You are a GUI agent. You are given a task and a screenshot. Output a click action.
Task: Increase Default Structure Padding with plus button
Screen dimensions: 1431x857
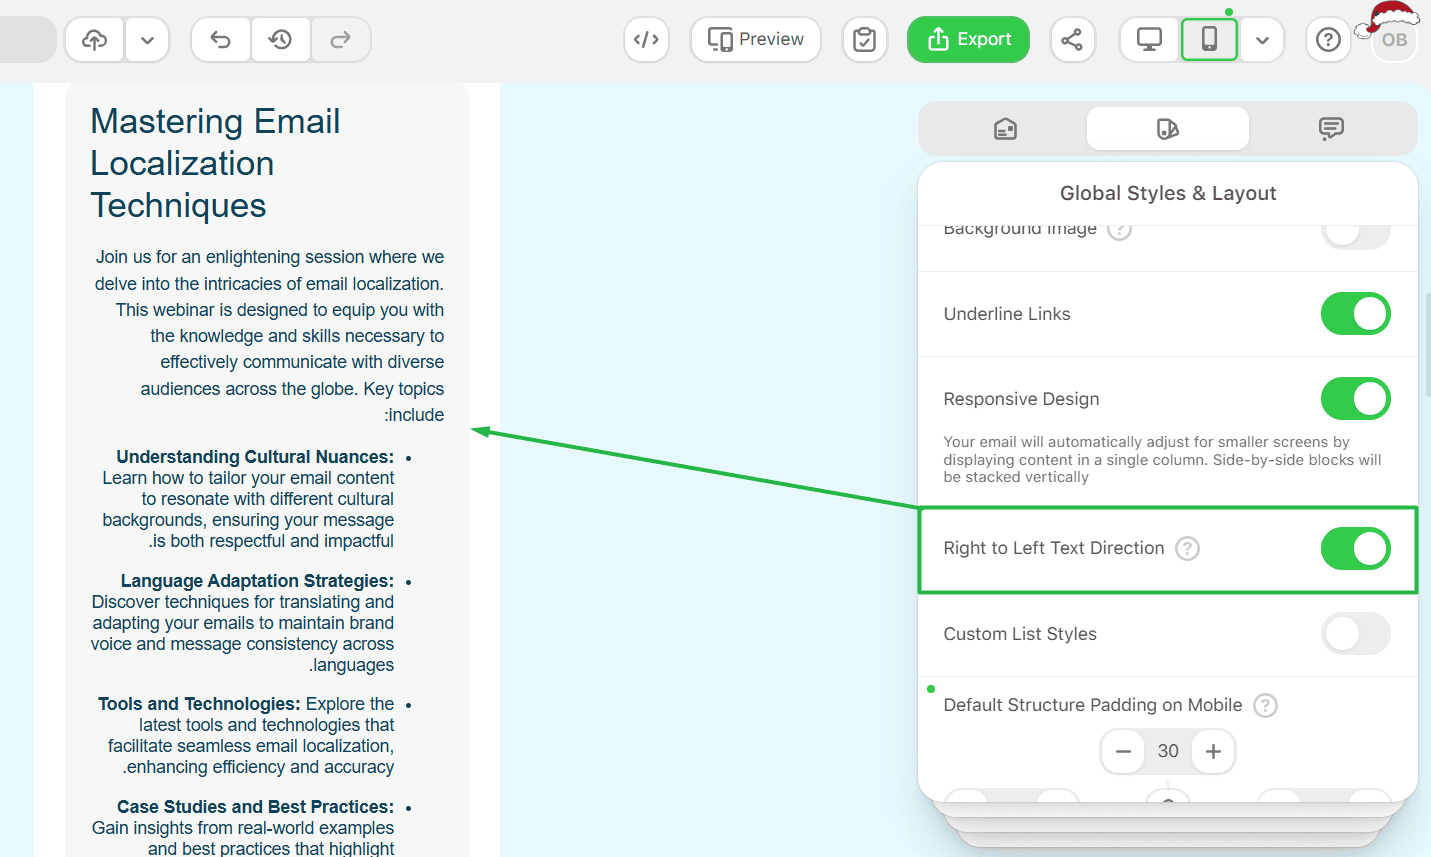click(1213, 751)
